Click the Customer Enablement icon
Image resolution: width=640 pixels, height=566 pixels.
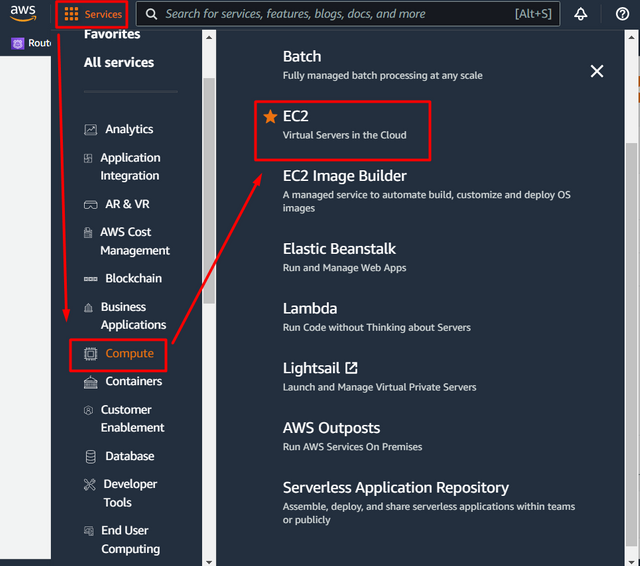pyautogui.click(x=88, y=411)
